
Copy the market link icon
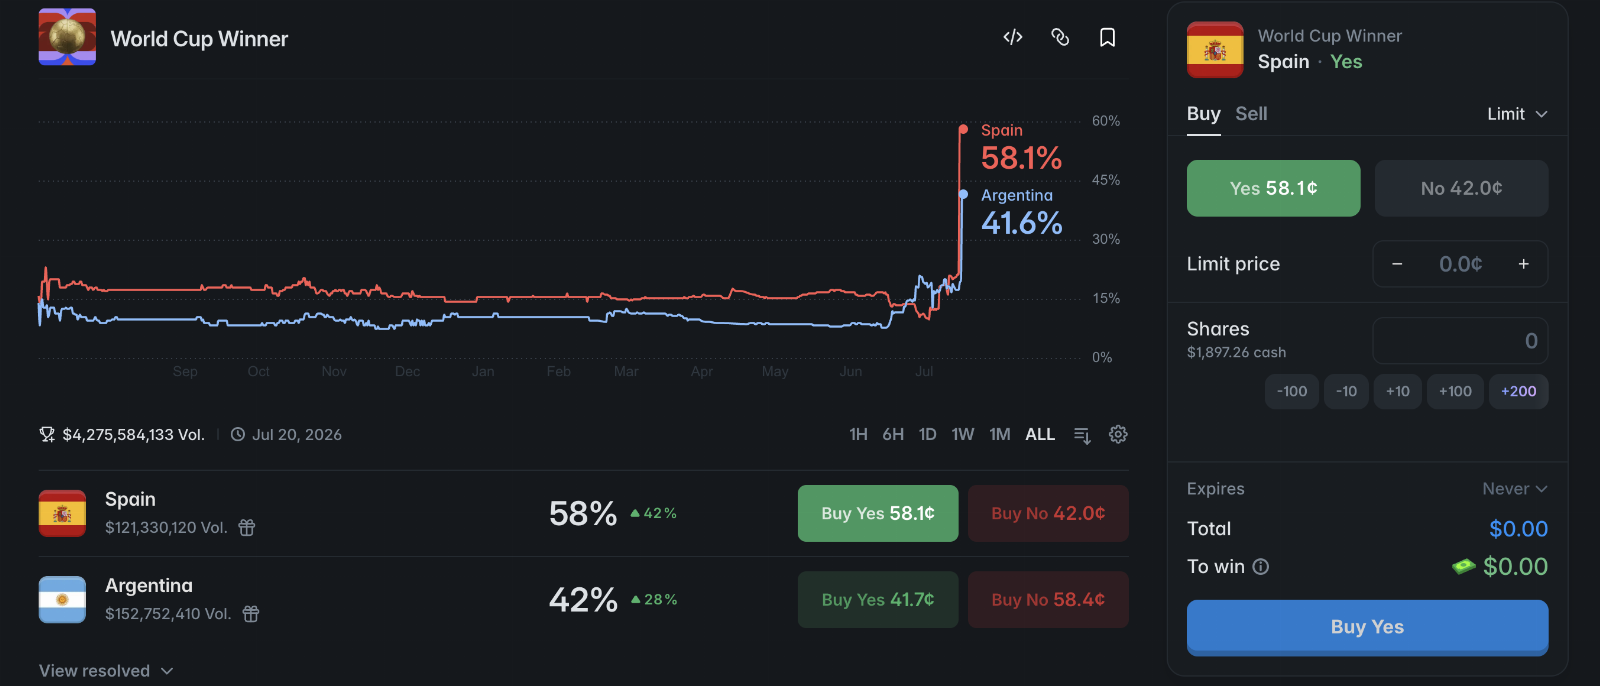[1060, 37]
